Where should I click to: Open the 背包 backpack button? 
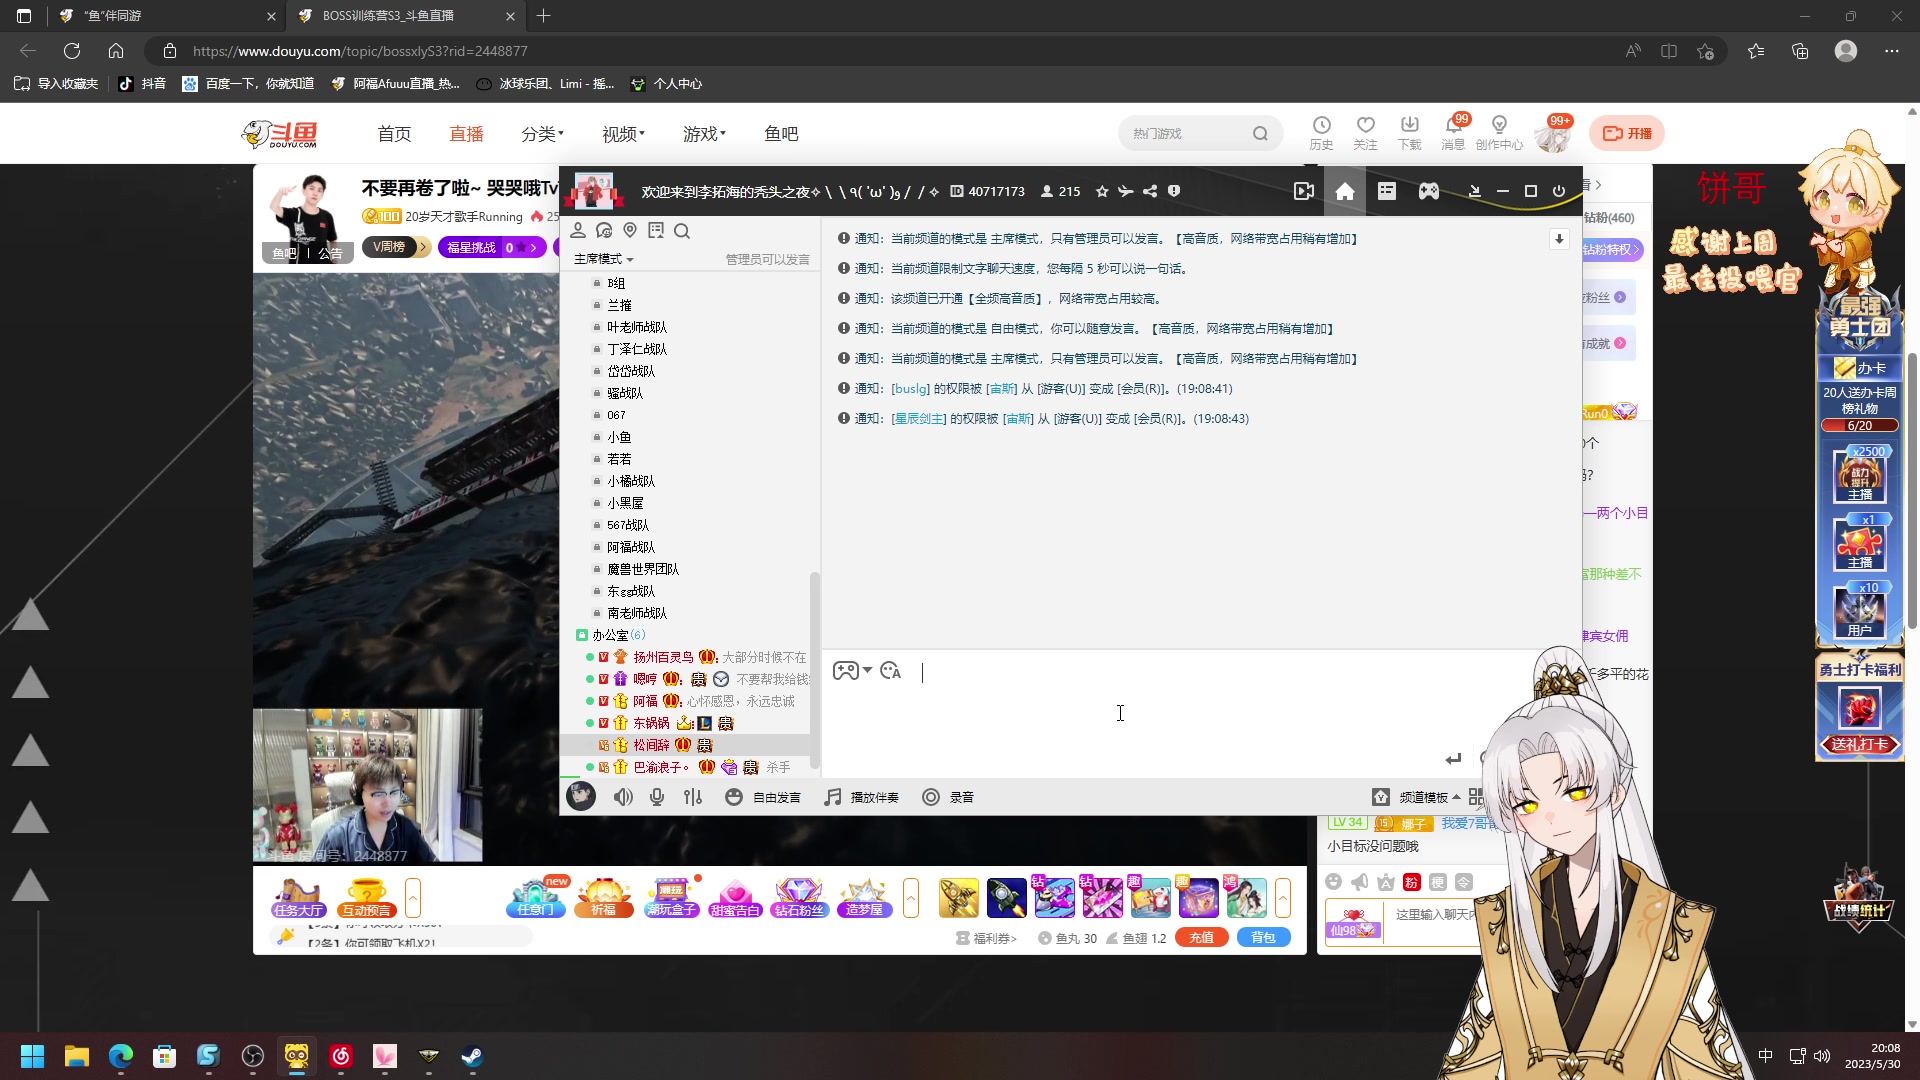point(1264,938)
